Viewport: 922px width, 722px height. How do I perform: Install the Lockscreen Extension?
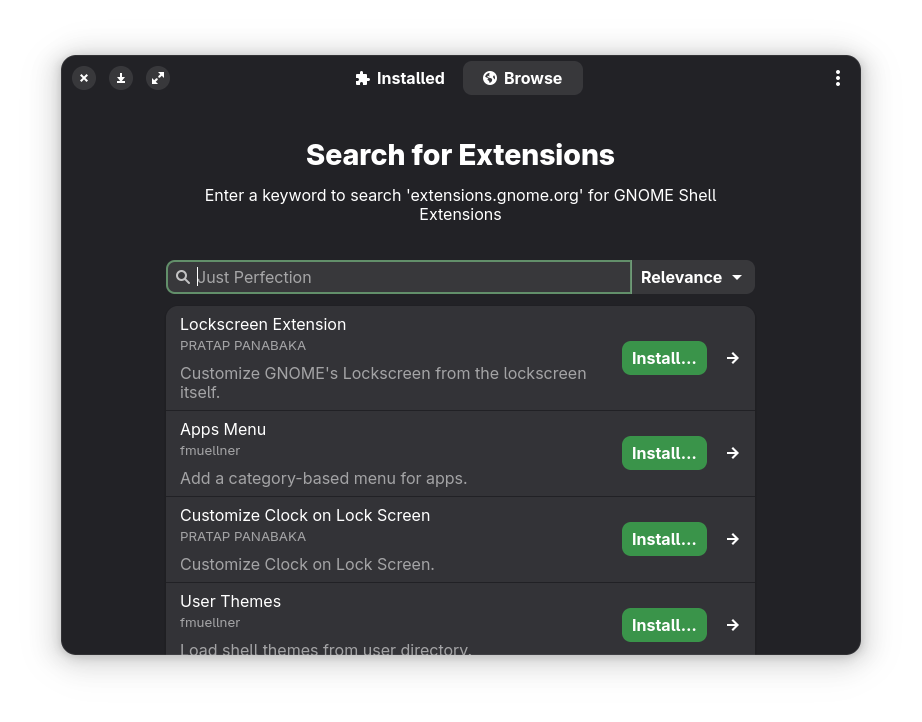[x=664, y=358]
